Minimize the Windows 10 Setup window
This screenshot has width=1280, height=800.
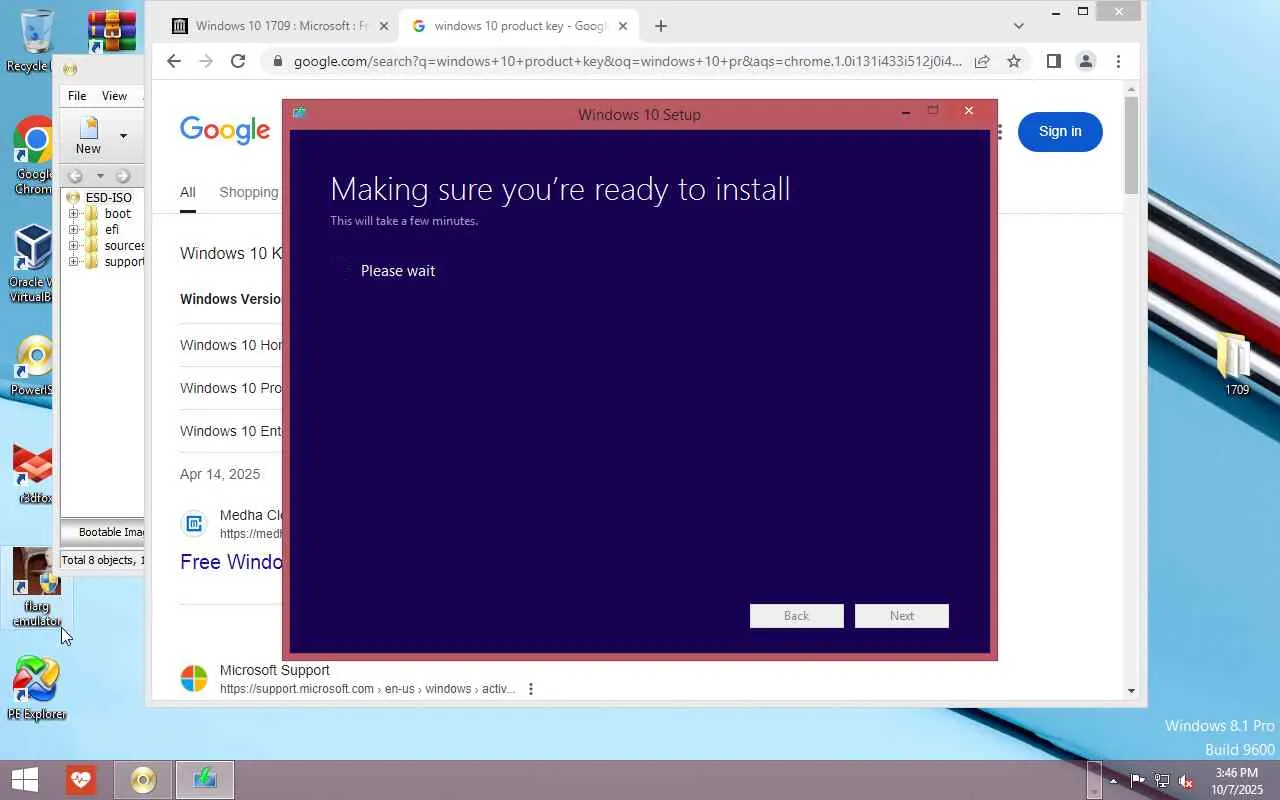point(906,112)
